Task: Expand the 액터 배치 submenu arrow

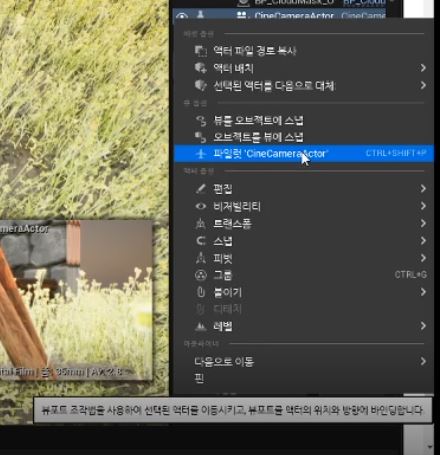Action: tap(423, 68)
